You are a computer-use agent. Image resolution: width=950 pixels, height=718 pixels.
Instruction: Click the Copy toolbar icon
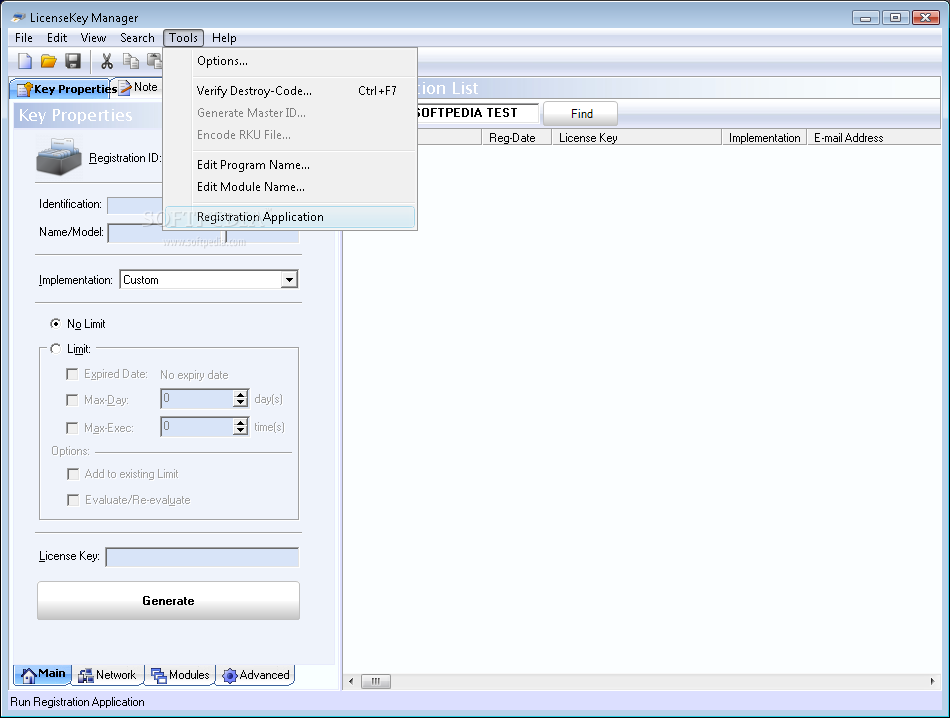click(x=131, y=61)
